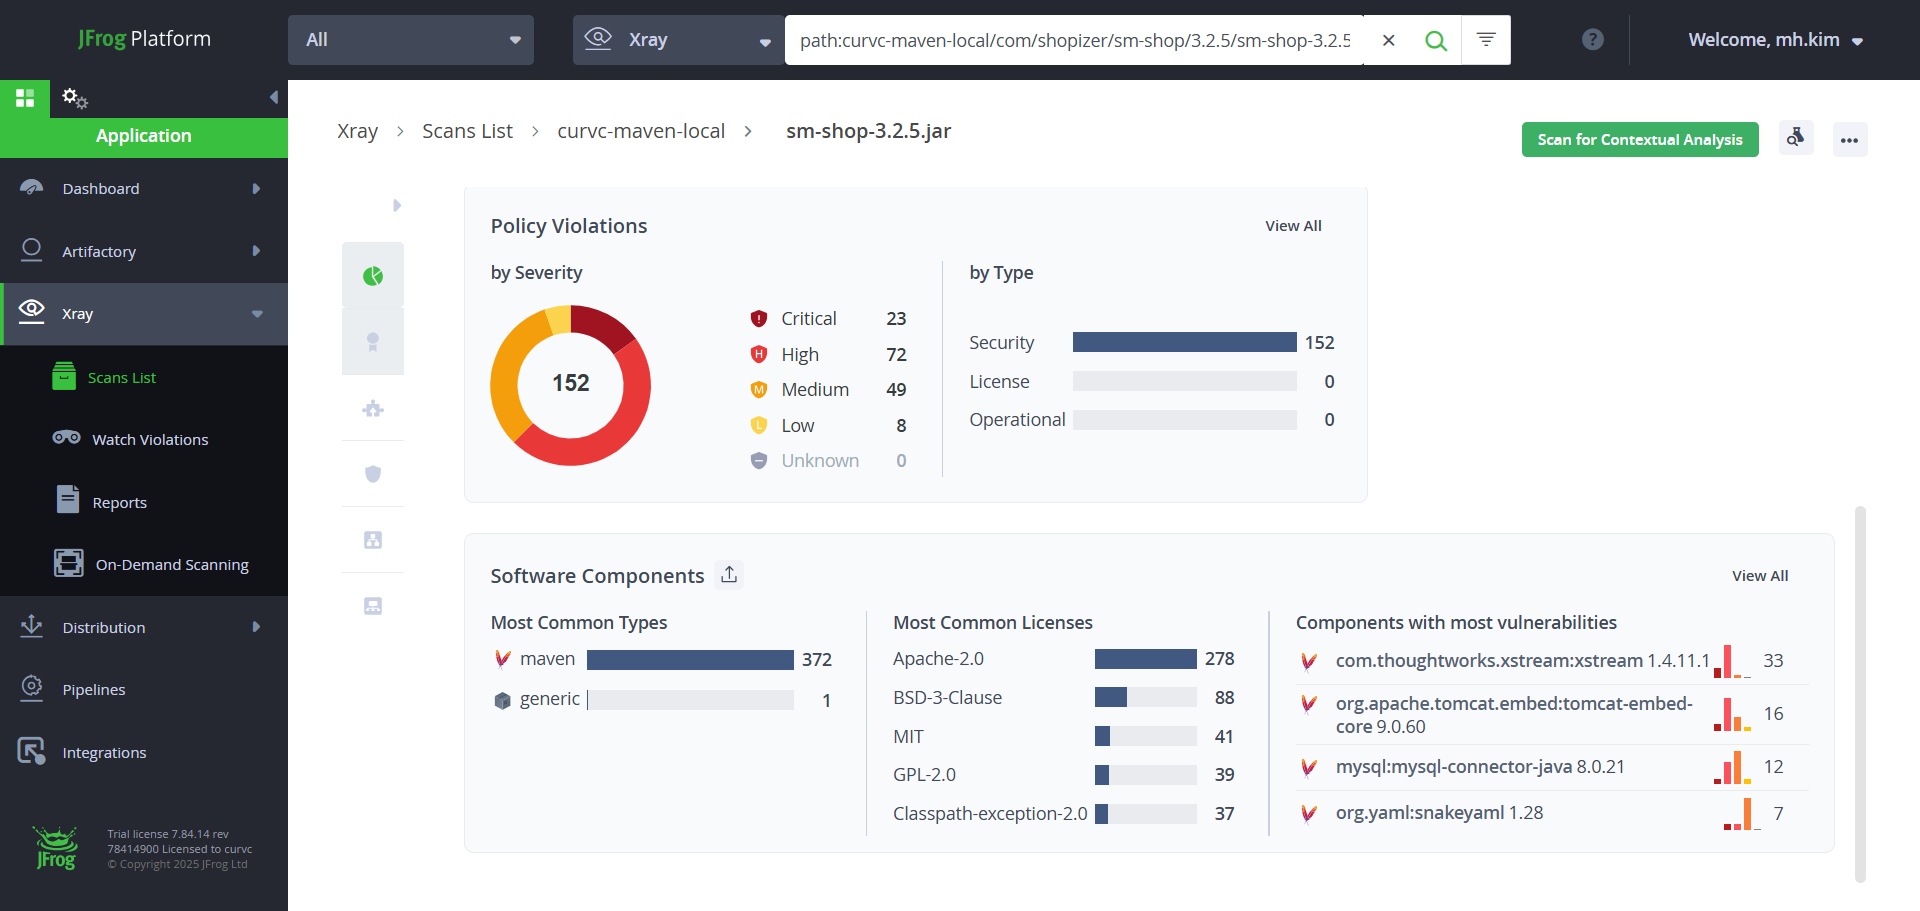
Task: Open the All repositories dropdown
Action: 411,40
